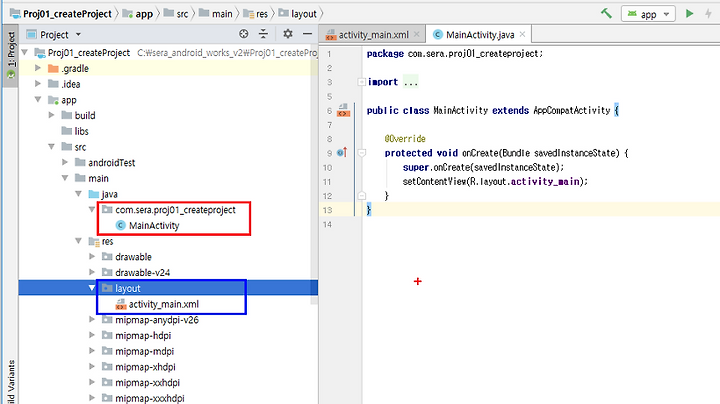Click the onCreate closing fold marker
Viewport: 720px width, 404px height.
361,196
